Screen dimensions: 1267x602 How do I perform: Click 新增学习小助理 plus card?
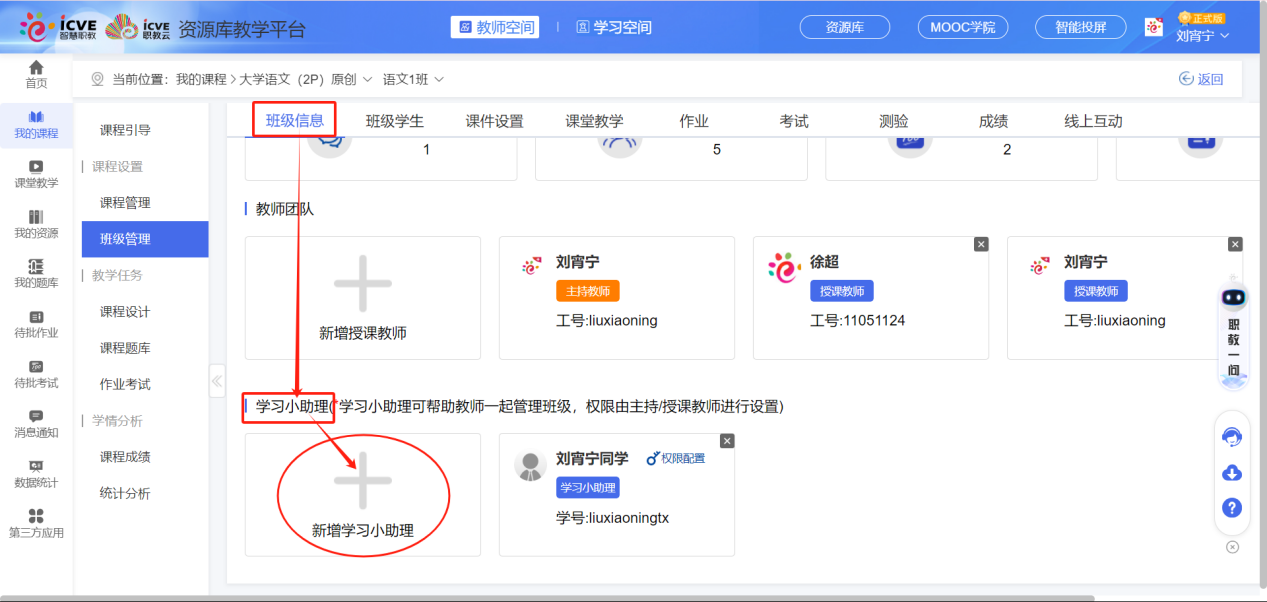(362, 495)
